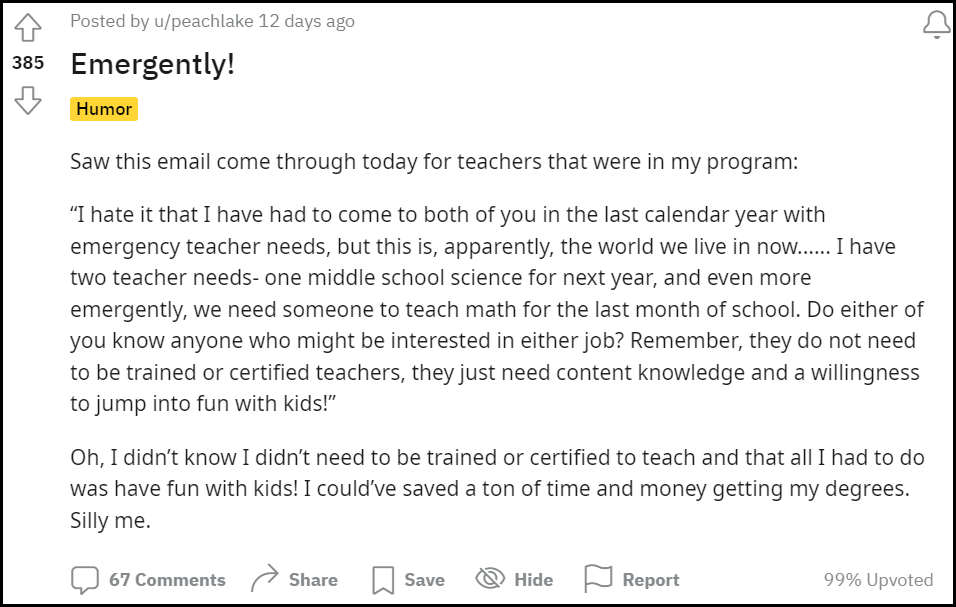Click the crossed-out eye hide icon
The image size is (956, 607).
click(490, 579)
